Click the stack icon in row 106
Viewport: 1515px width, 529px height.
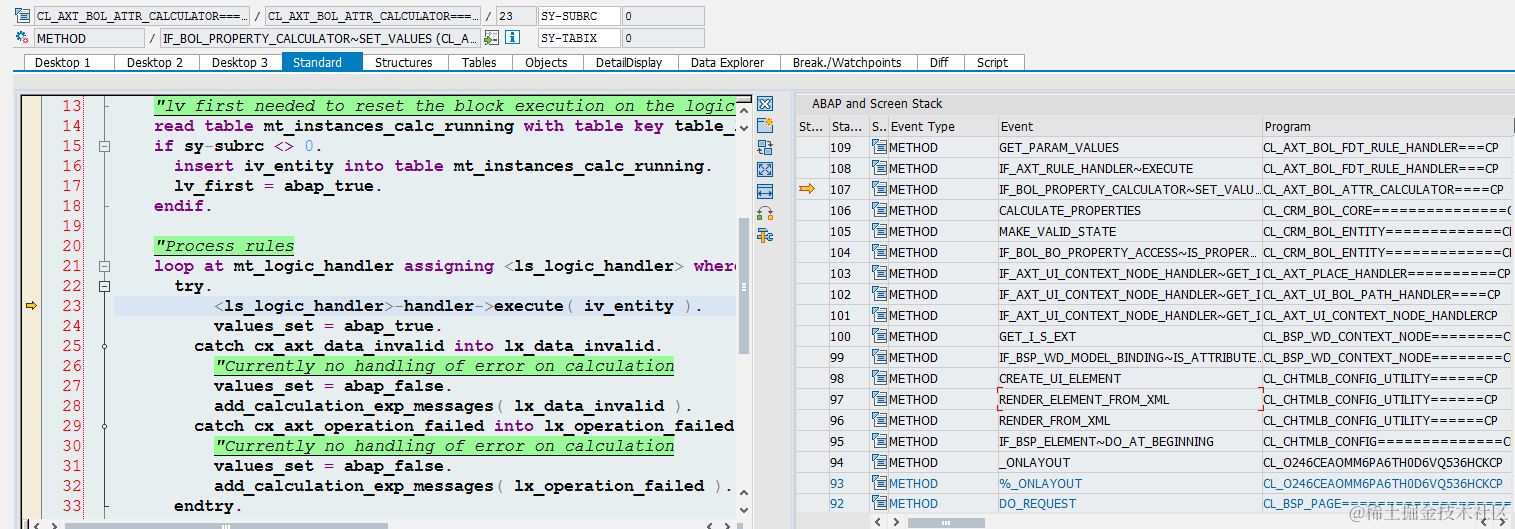coord(880,210)
